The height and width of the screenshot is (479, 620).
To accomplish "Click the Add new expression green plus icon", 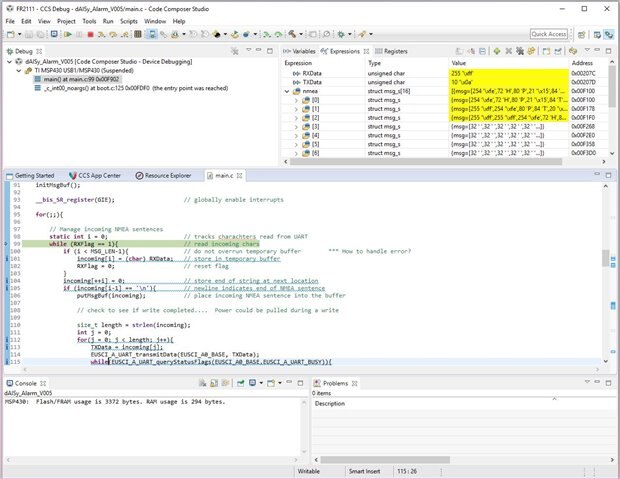I will tap(495, 50).
